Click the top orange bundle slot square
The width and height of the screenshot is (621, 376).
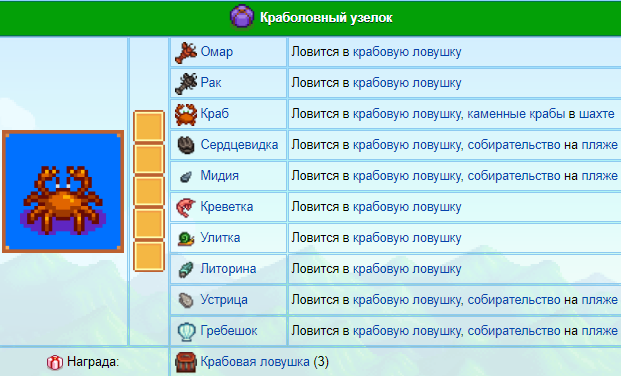(149, 126)
